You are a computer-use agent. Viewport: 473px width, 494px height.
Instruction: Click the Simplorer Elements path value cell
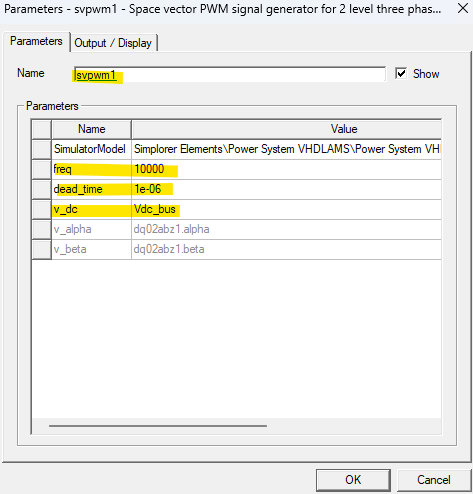point(286,149)
